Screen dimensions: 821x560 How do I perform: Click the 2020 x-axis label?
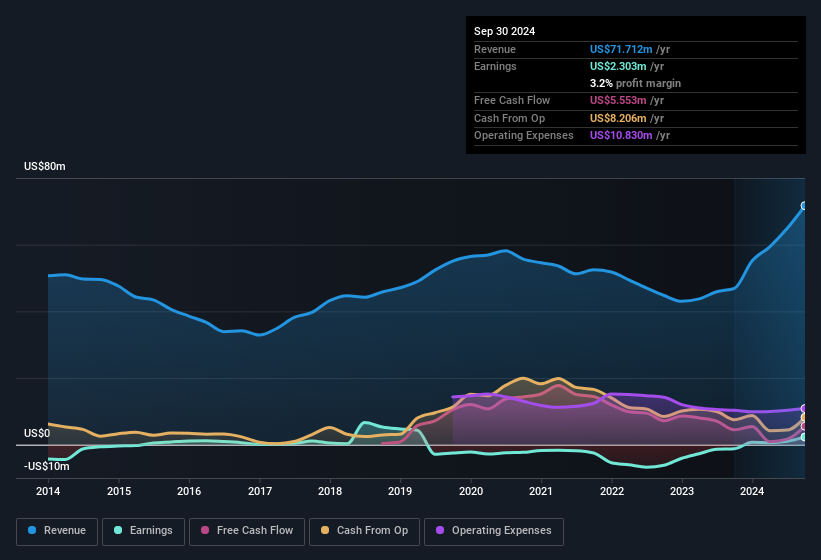pyautogui.click(x=471, y=491)
